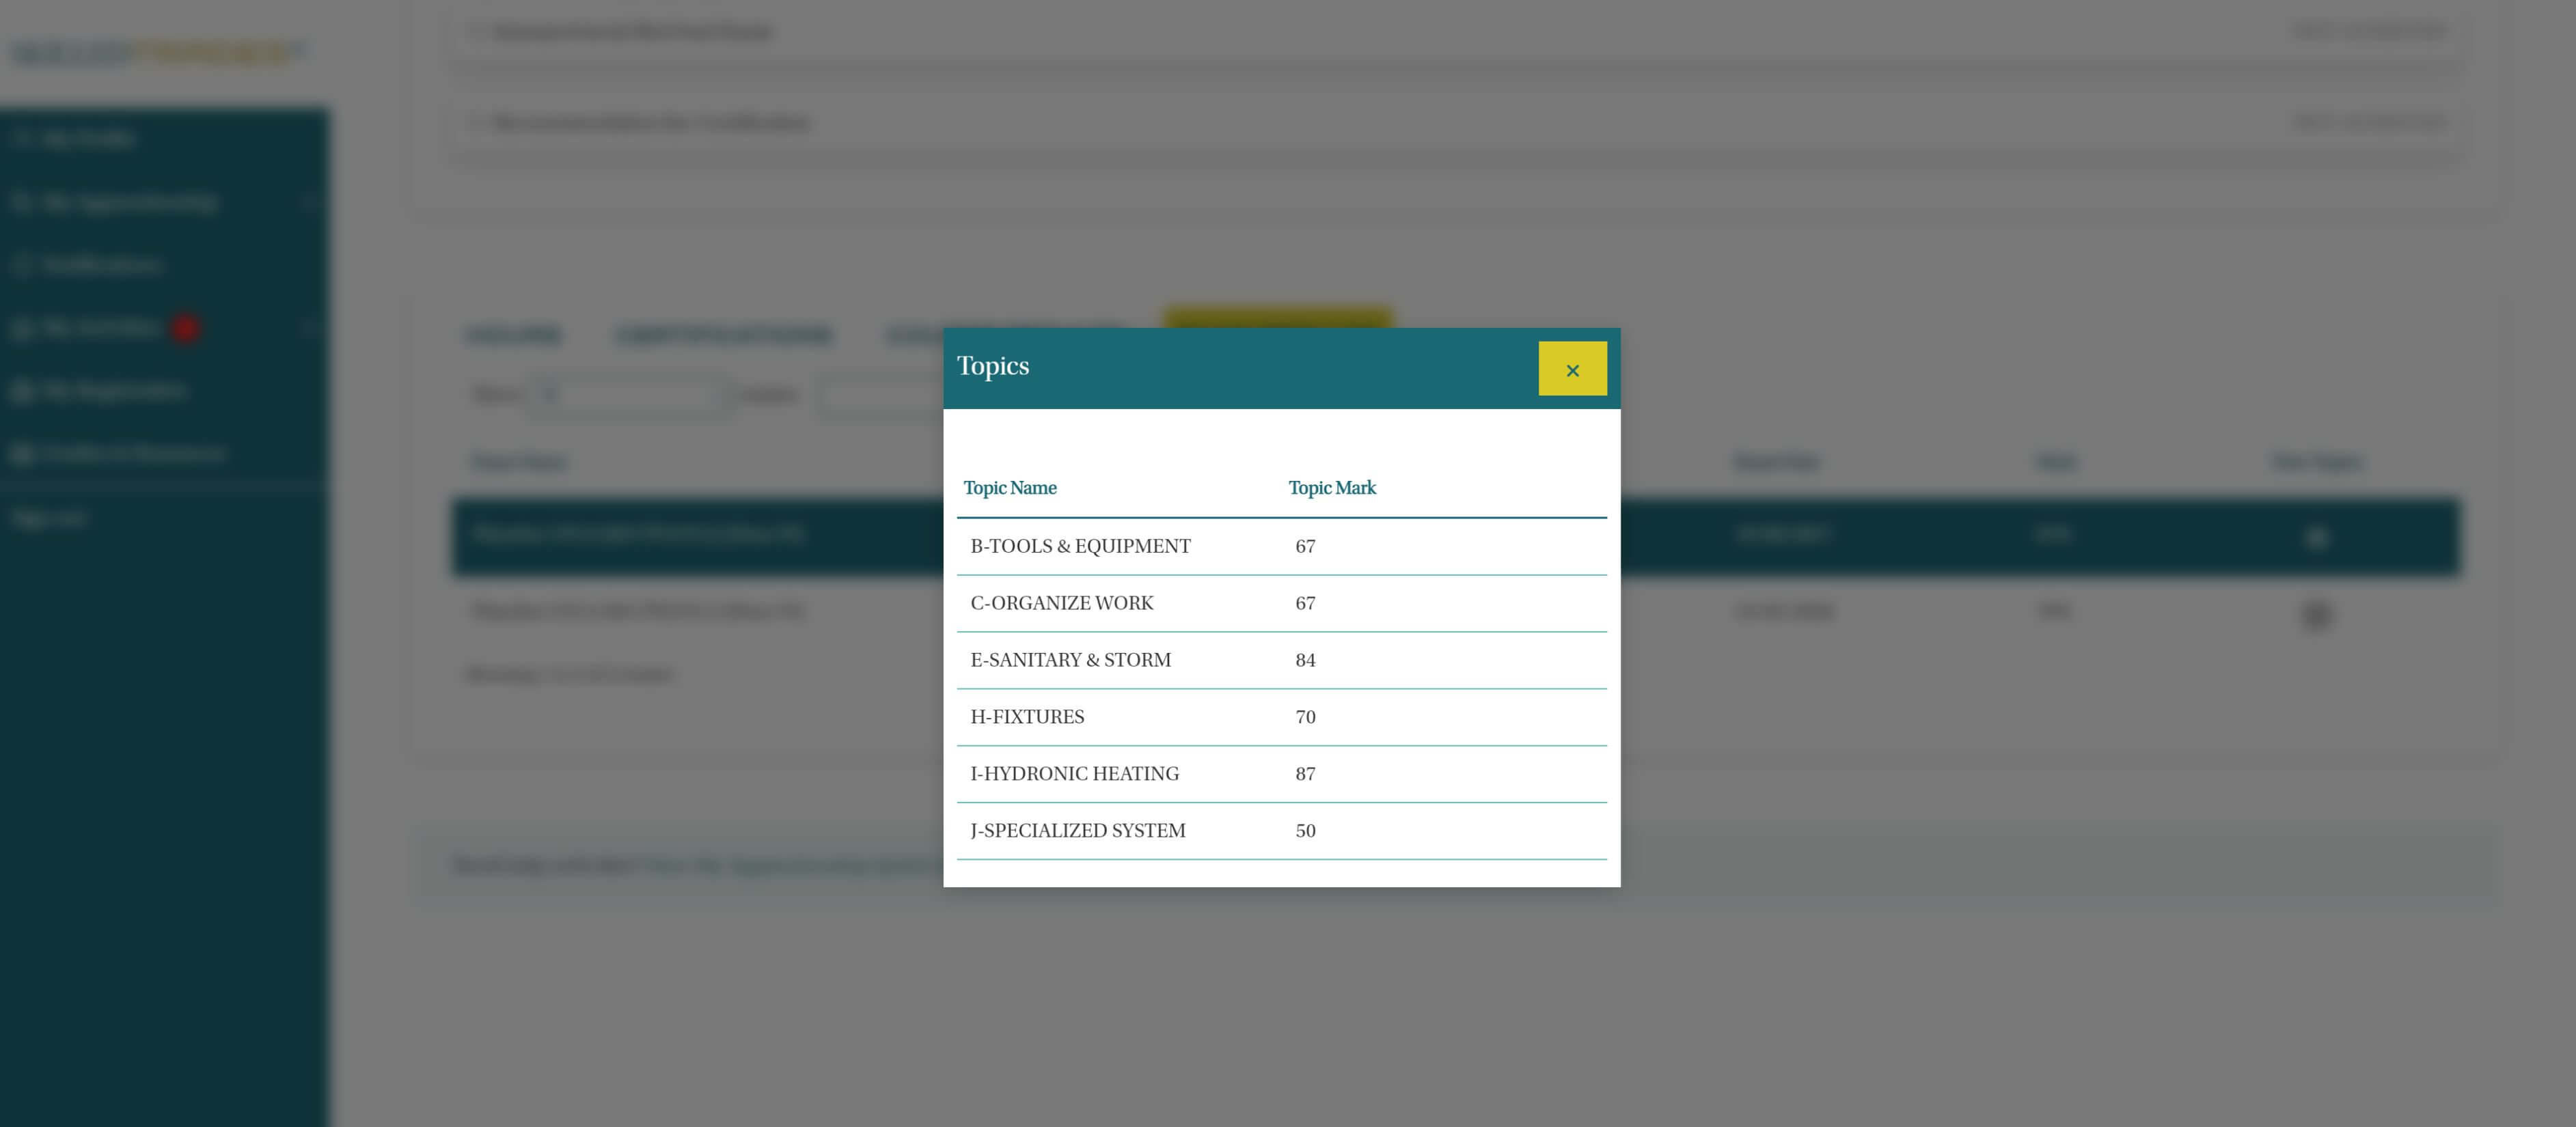Select the I-HYDRONIC HEATING topic row
The height and width of the screenshot is (1127, 2576).
1074,774
